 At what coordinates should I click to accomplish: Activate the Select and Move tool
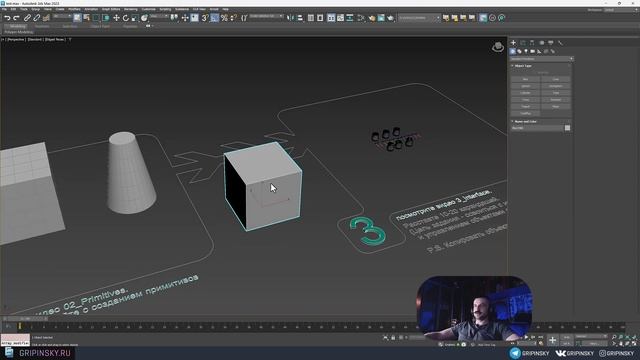(116, 18)
